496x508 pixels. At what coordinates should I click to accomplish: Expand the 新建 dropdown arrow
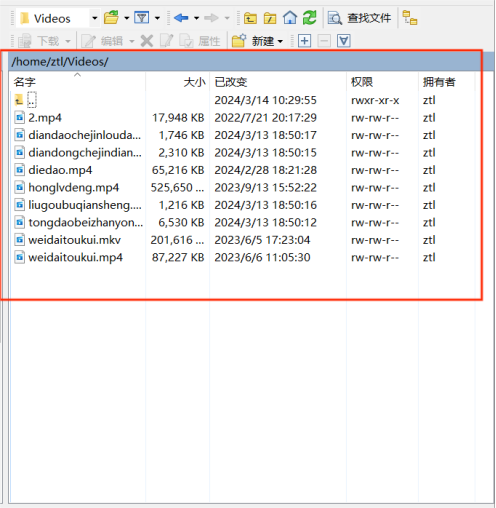pos(280,41)
